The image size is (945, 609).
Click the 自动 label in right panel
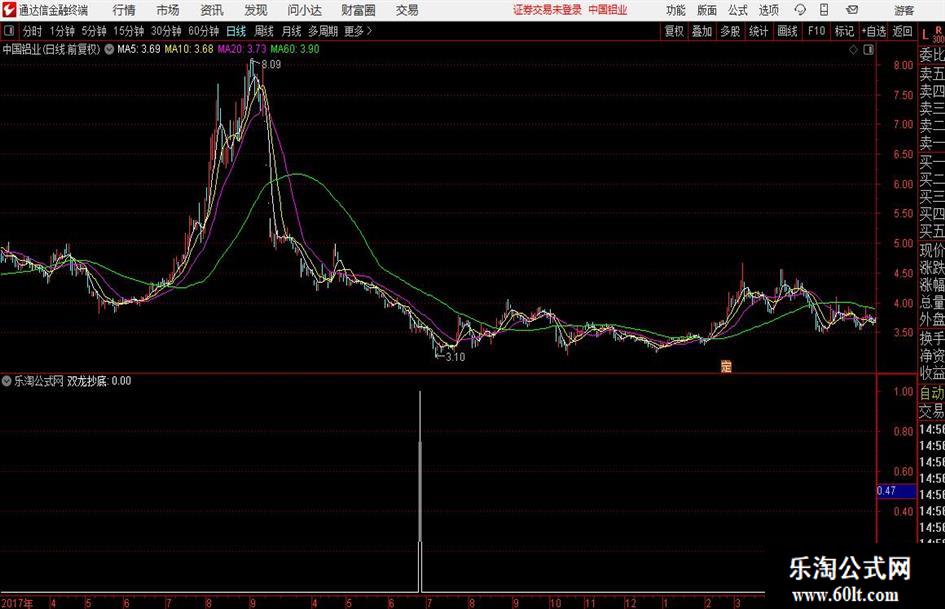coord(932,393)
